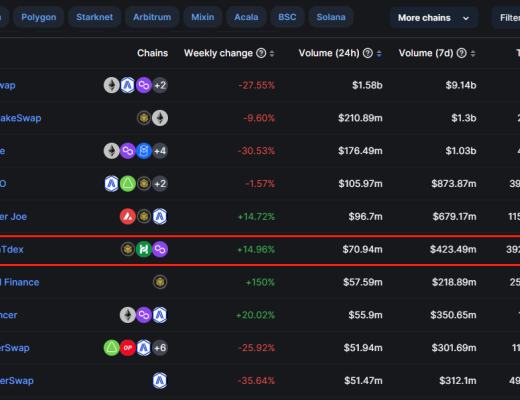Expand the +2 chains badge in $1.58b row
520x400 pixels.
click(x=160, y=85)
